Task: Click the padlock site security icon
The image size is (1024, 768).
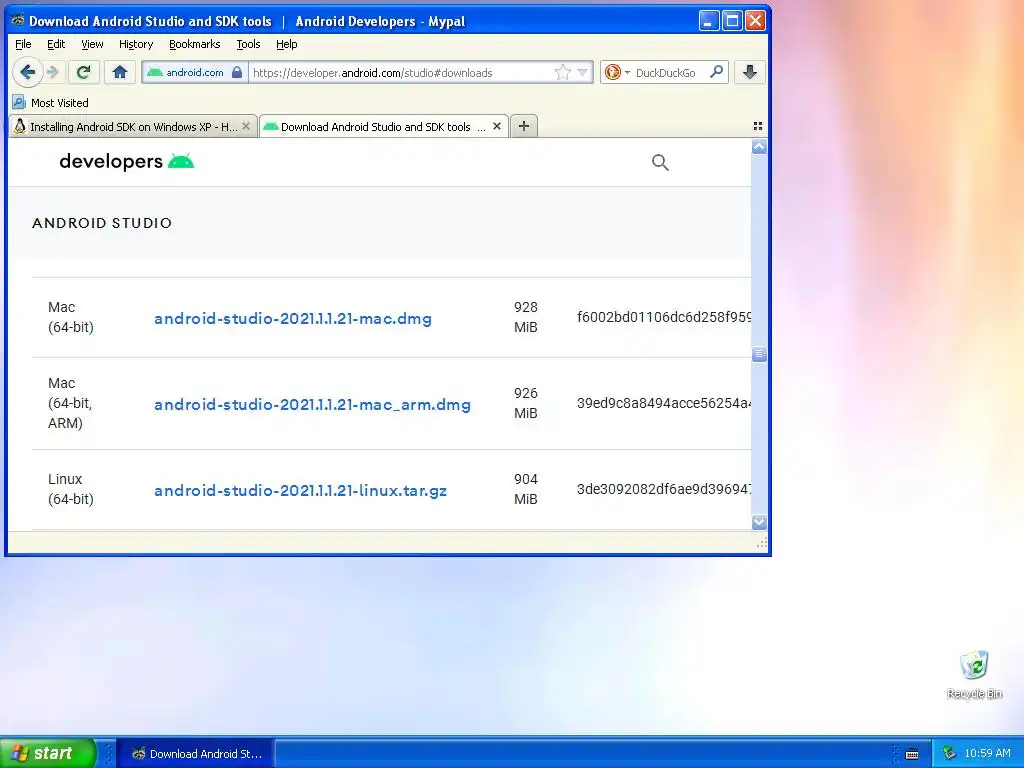Action: (237, 72)
